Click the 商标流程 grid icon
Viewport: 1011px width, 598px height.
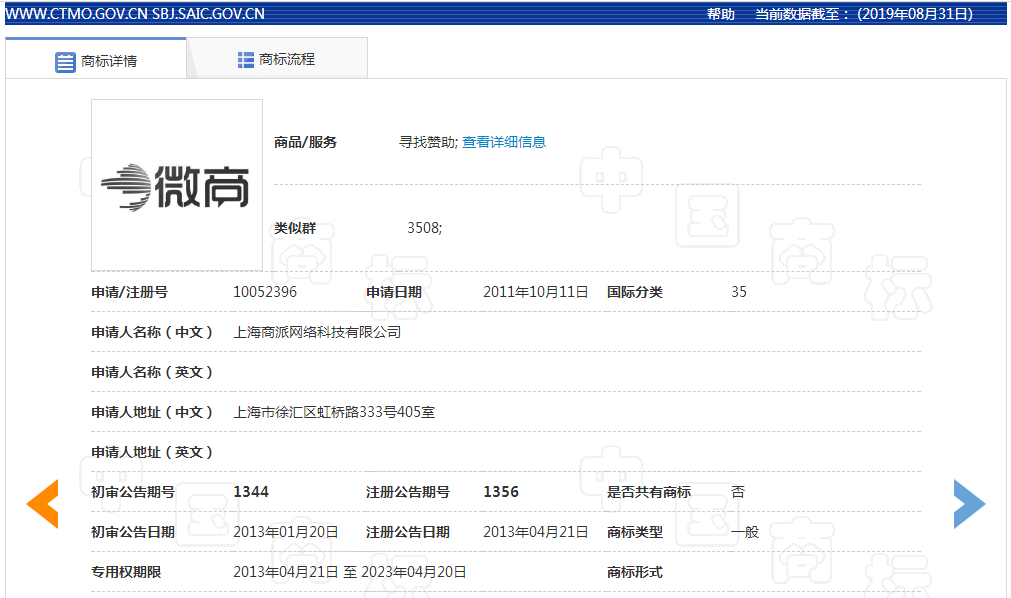point(246,60)
